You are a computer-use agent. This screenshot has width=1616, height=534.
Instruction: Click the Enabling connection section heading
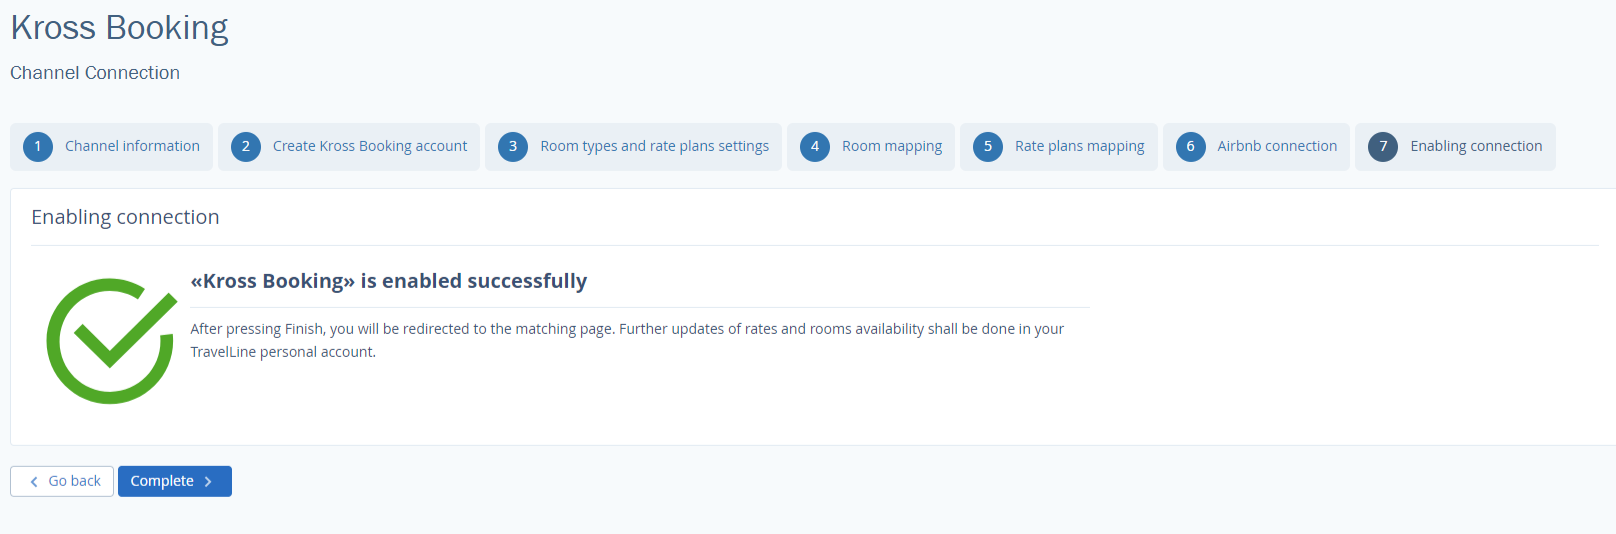[125, 217]
